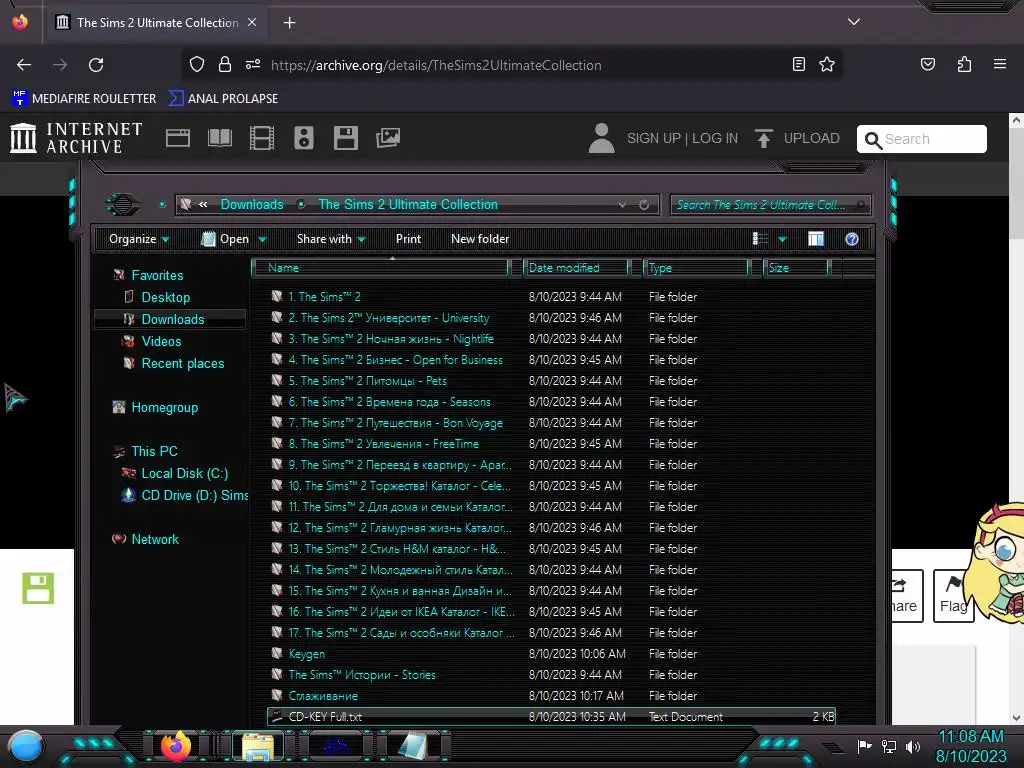Click SIGN UP link
Viewport: 1024px width, 768px height.
[x=654, y=138]
